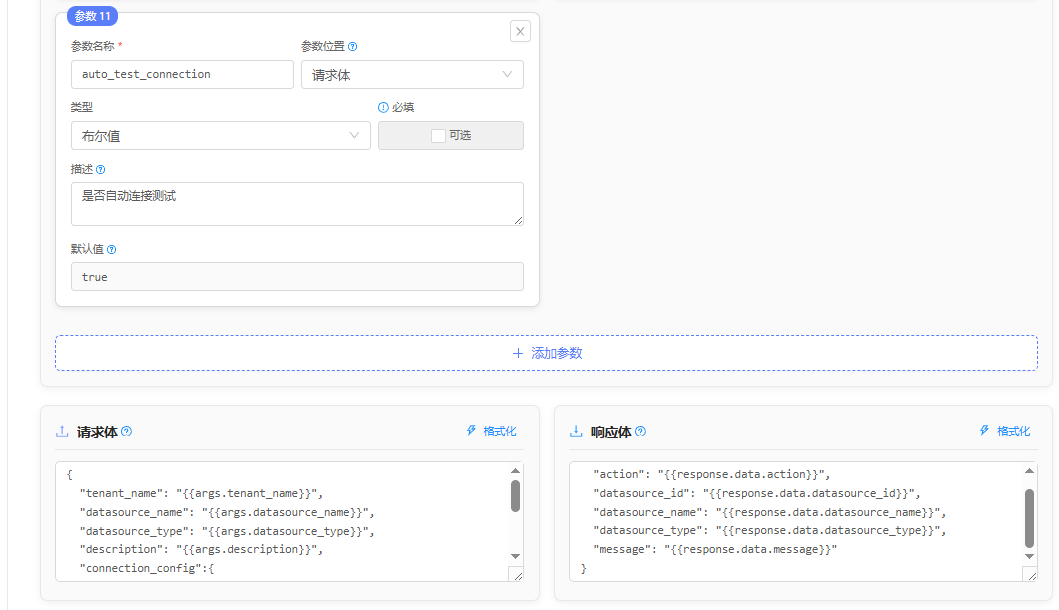
Task: Format the 请求体 with 格式化 button
Action: tap(491, 431)
